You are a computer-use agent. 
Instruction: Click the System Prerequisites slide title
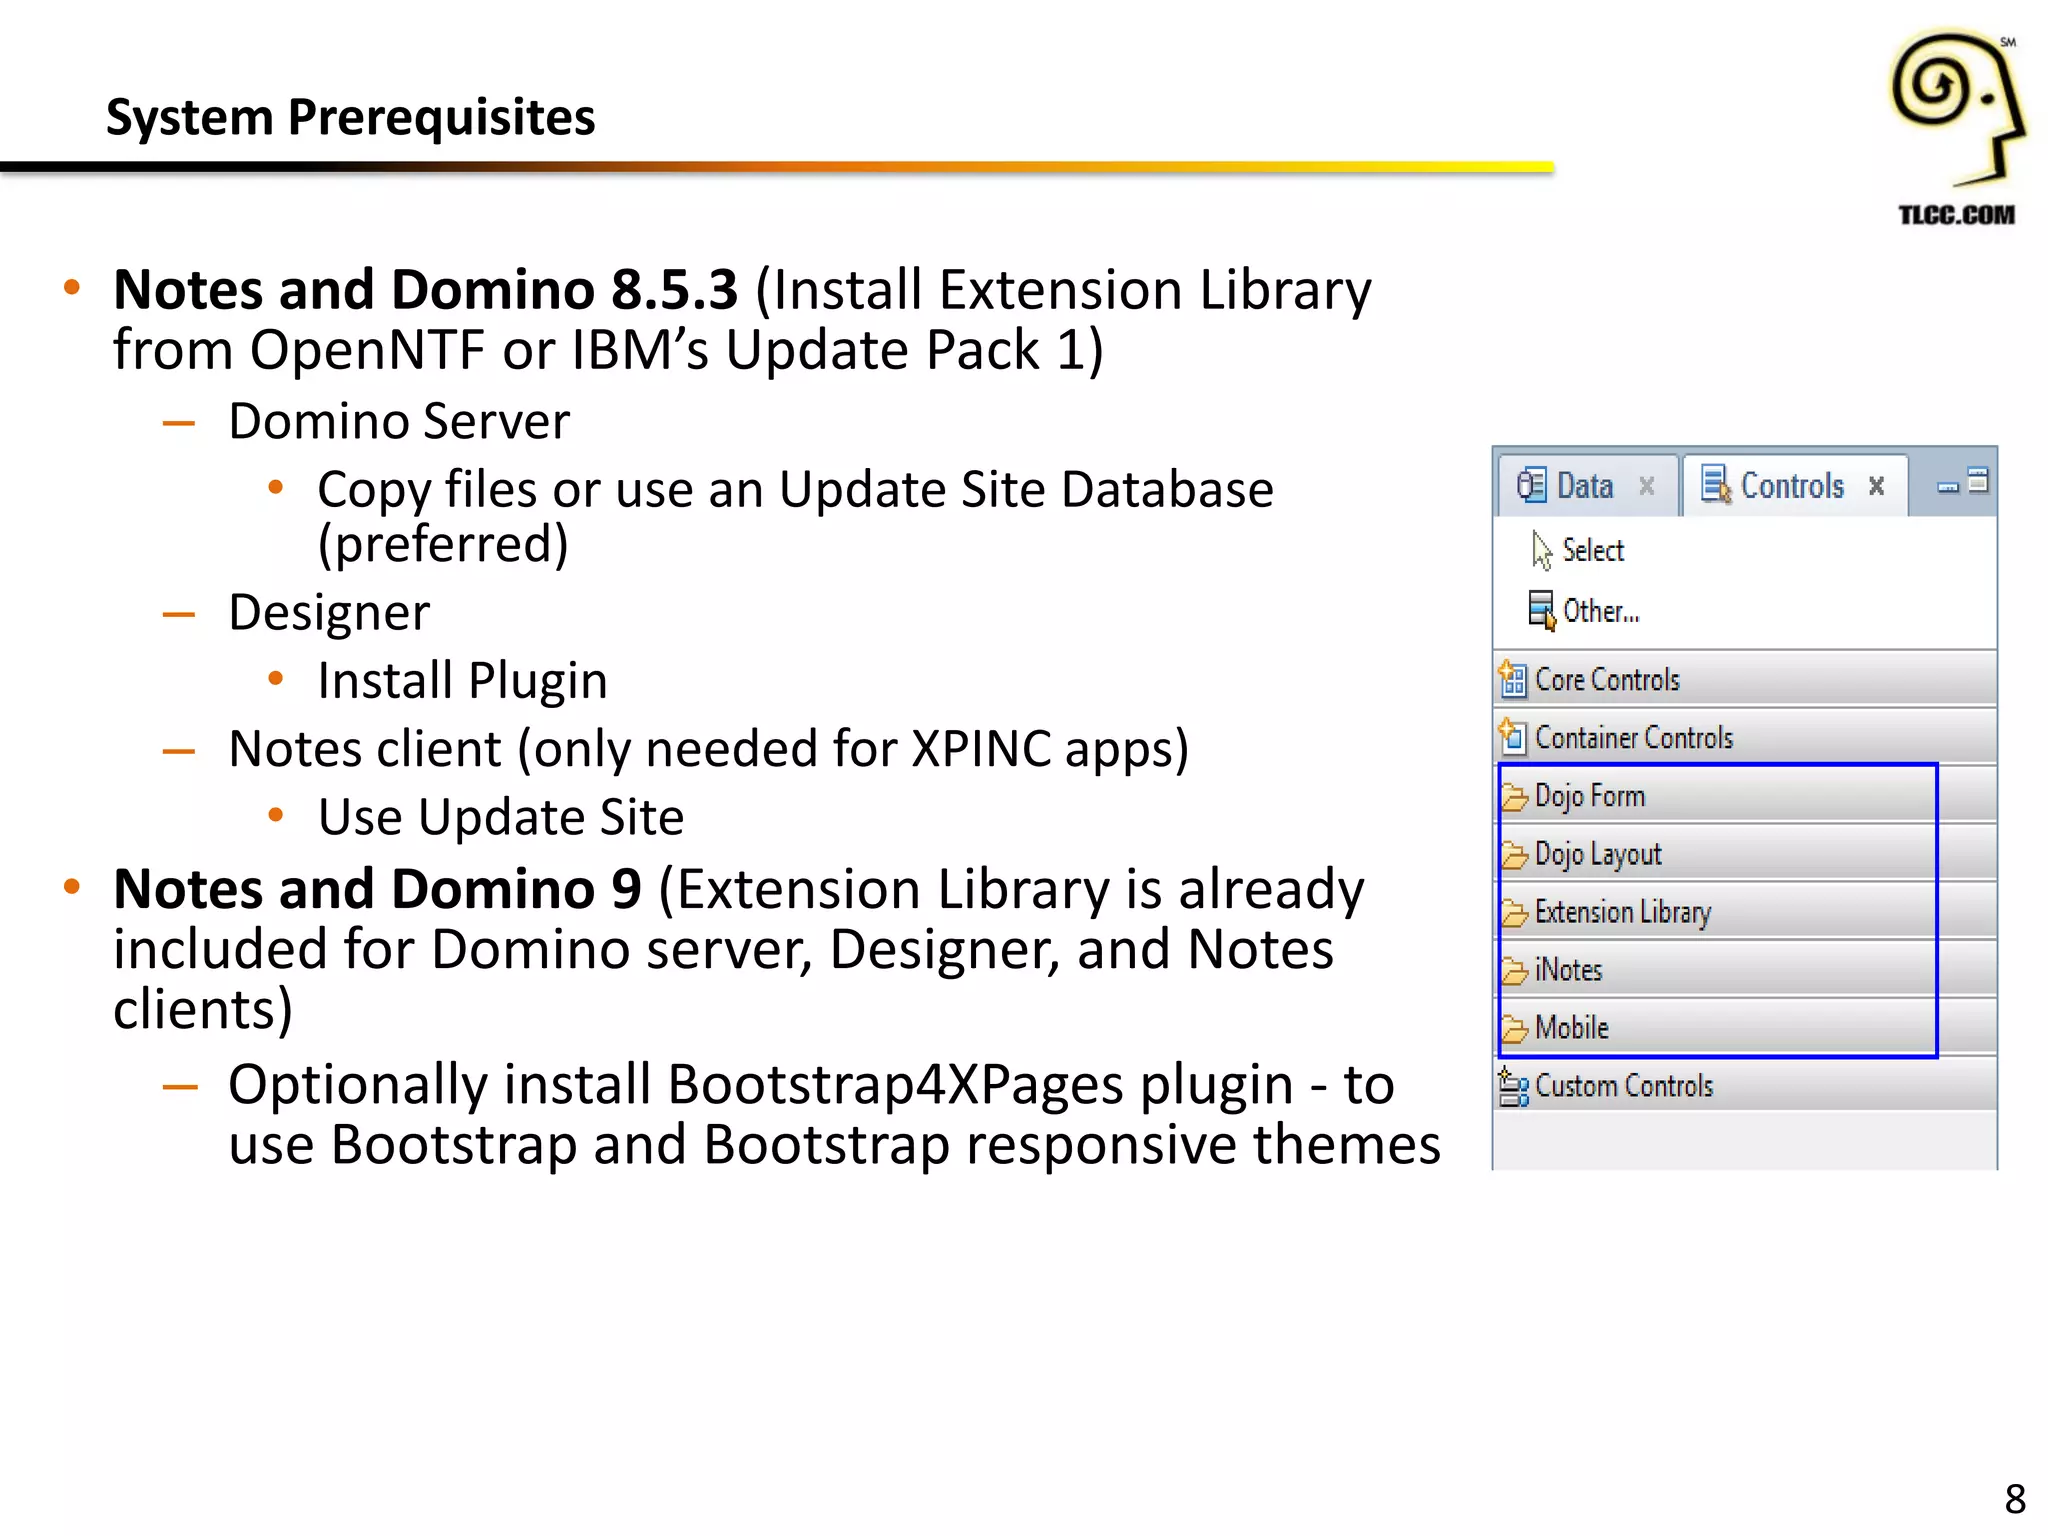pos(351,118)
